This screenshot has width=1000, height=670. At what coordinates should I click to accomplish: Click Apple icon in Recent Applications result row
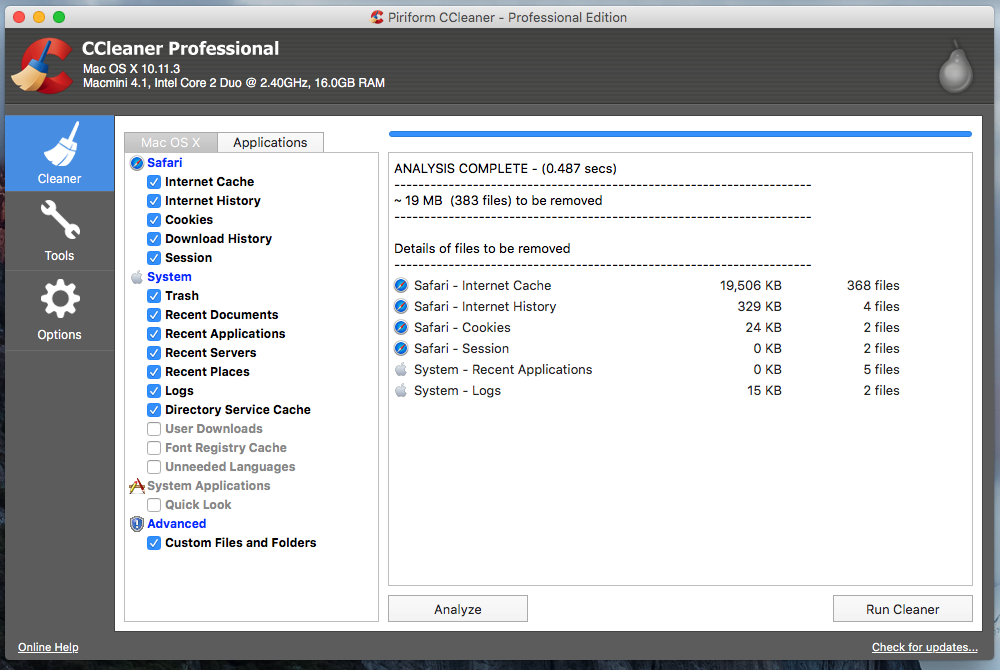point(401,369)
